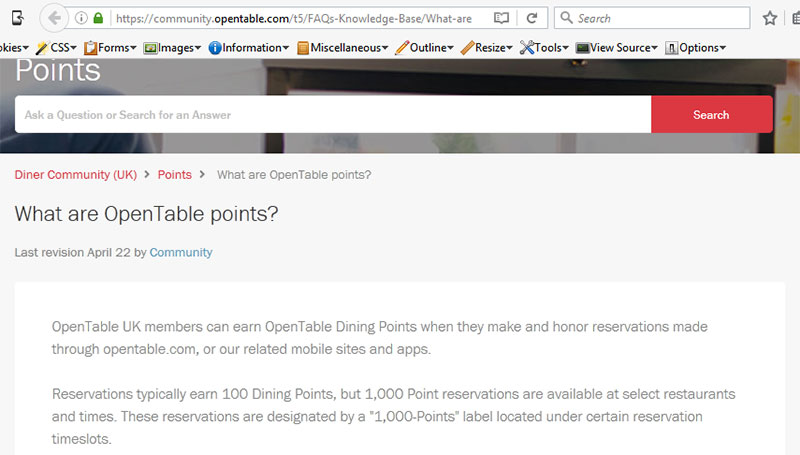Open the Community author link
This screenshot has width=800, height=455.
coord(181,252)
